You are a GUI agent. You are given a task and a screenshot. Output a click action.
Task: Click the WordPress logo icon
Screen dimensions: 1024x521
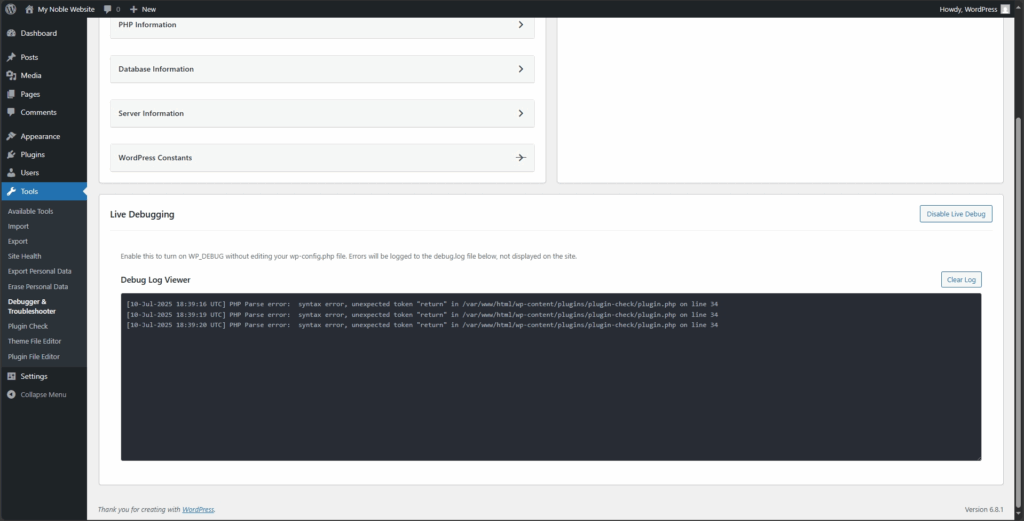[10, 9]
